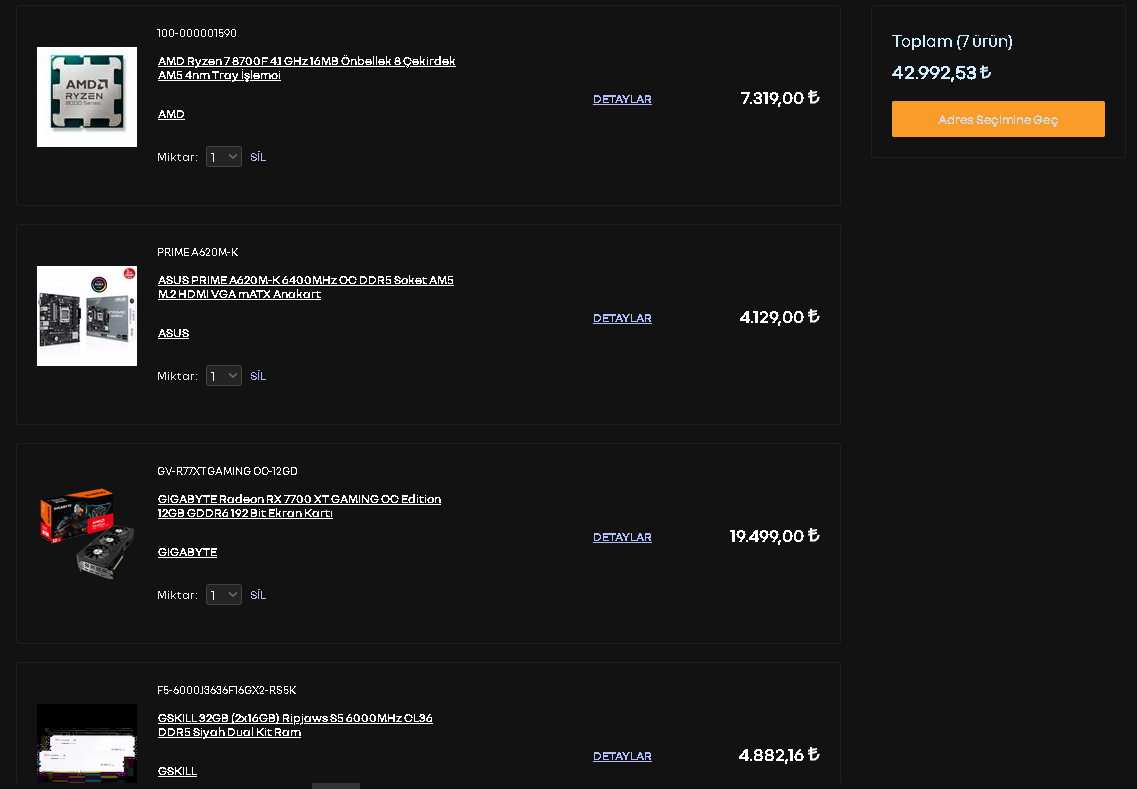
Task: Select the 19.499,00 ₺ price
Action: click(x=774, y=536)
